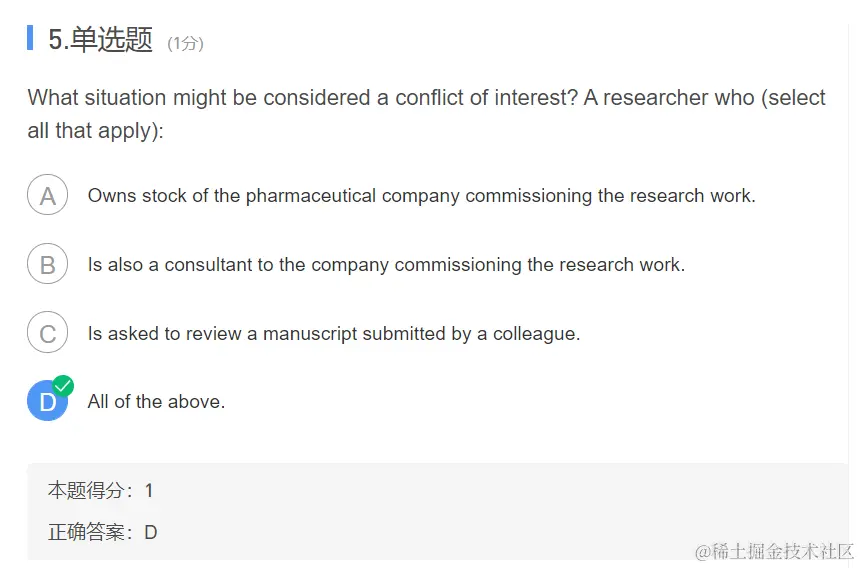Choose the "All of the above." label

(156, 402)
